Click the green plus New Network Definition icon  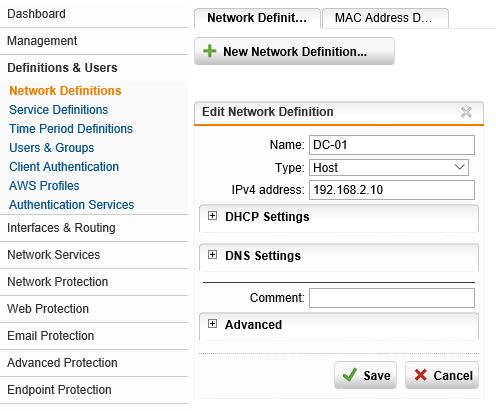[210, 51]
